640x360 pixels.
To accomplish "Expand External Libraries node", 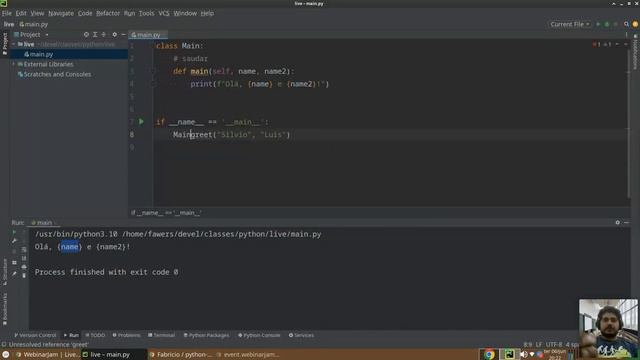I will click(14, 64).
